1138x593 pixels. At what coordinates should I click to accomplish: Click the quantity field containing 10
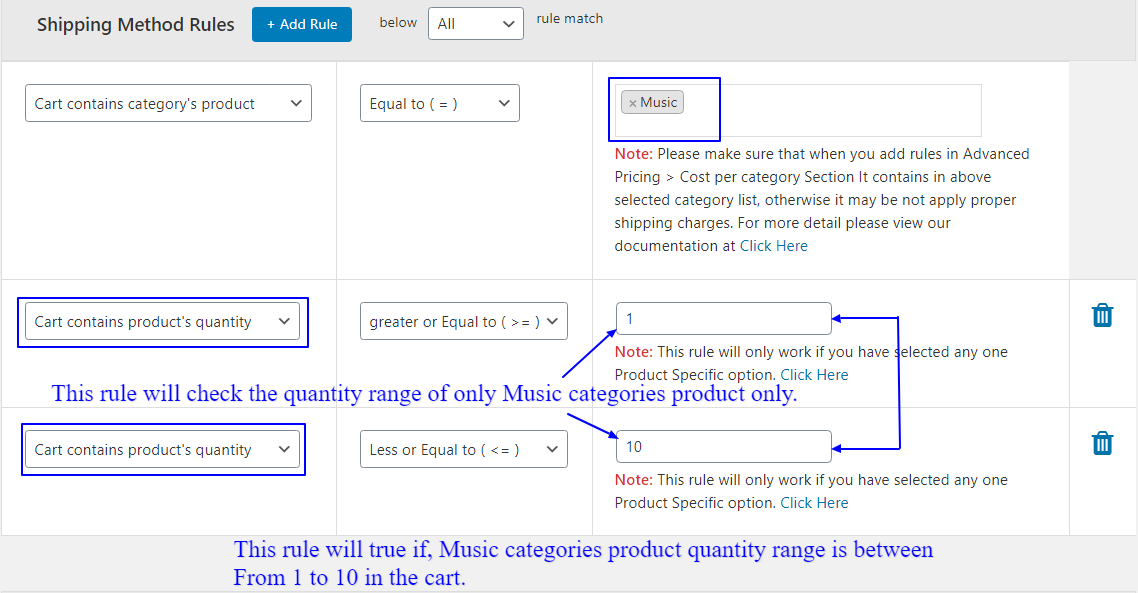[x=724, y=446]
